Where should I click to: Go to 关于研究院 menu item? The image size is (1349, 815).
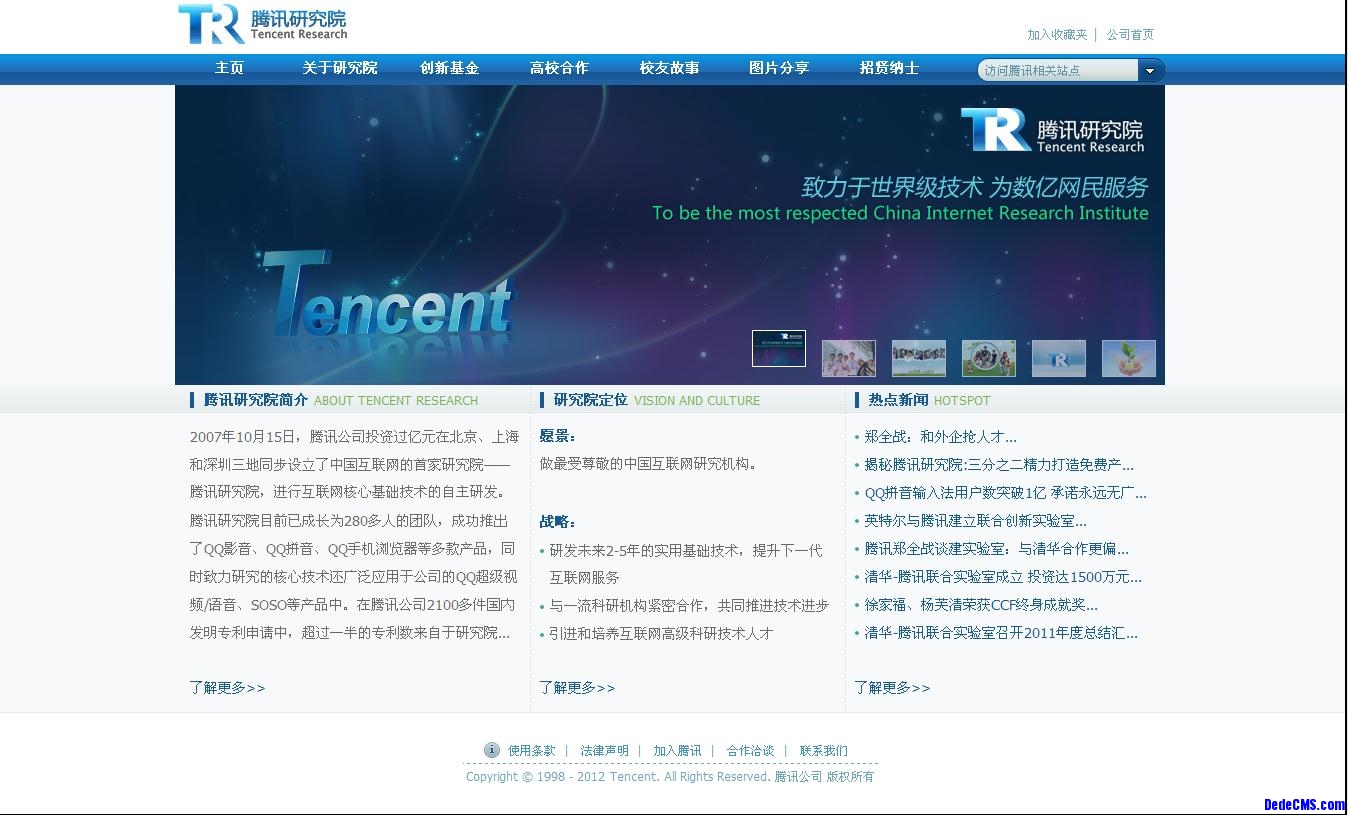click(x=340, y=68)
